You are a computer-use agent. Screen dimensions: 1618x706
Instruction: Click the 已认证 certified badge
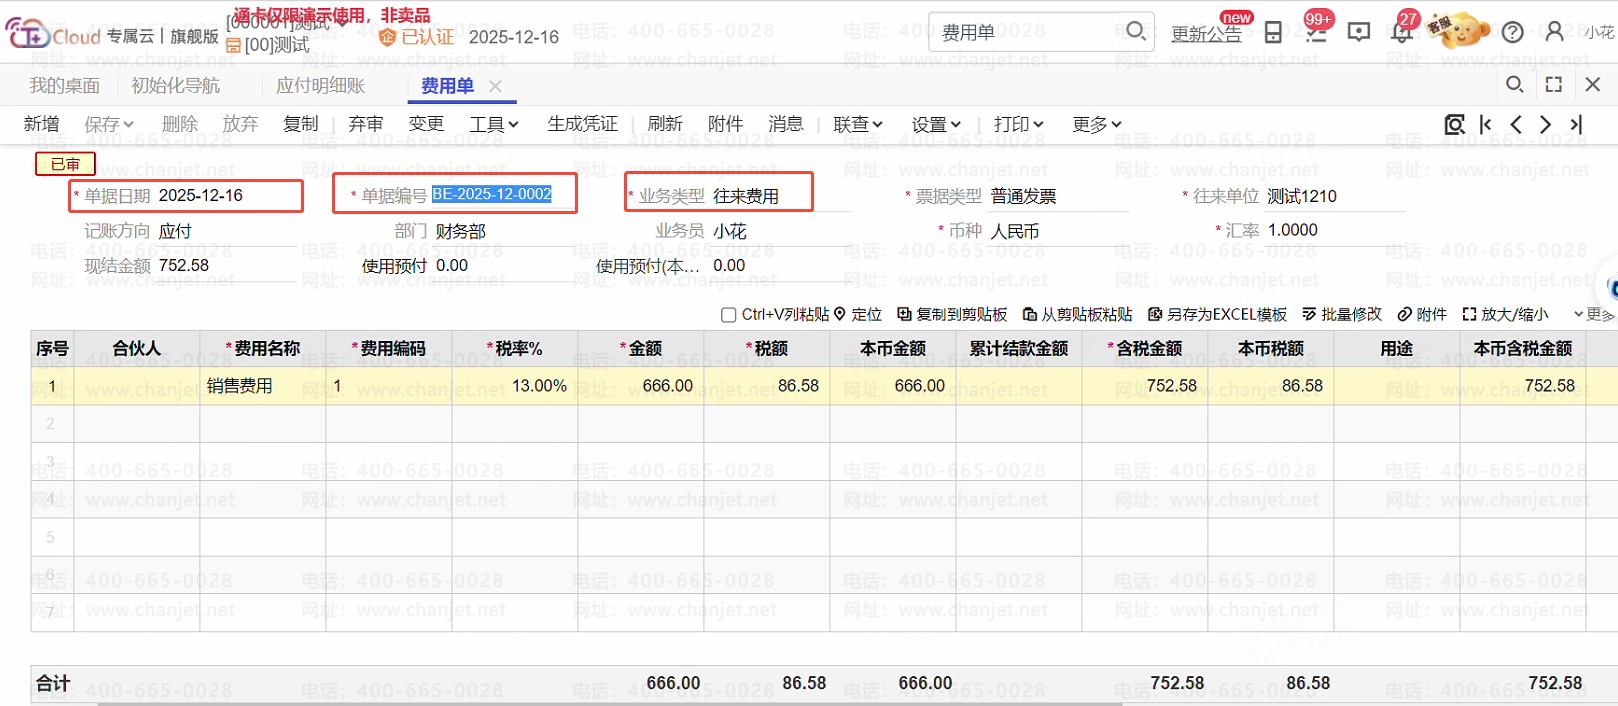(417, 37)
